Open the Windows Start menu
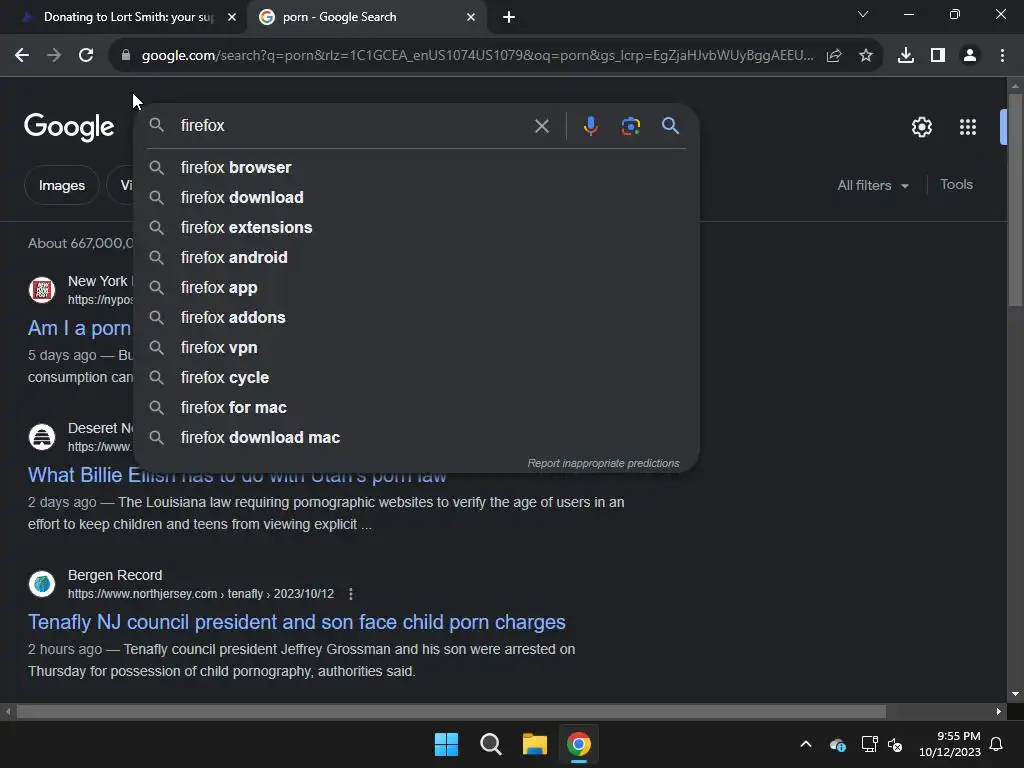The width and height of the screenshot is (1024, 768). coord(447,744)
